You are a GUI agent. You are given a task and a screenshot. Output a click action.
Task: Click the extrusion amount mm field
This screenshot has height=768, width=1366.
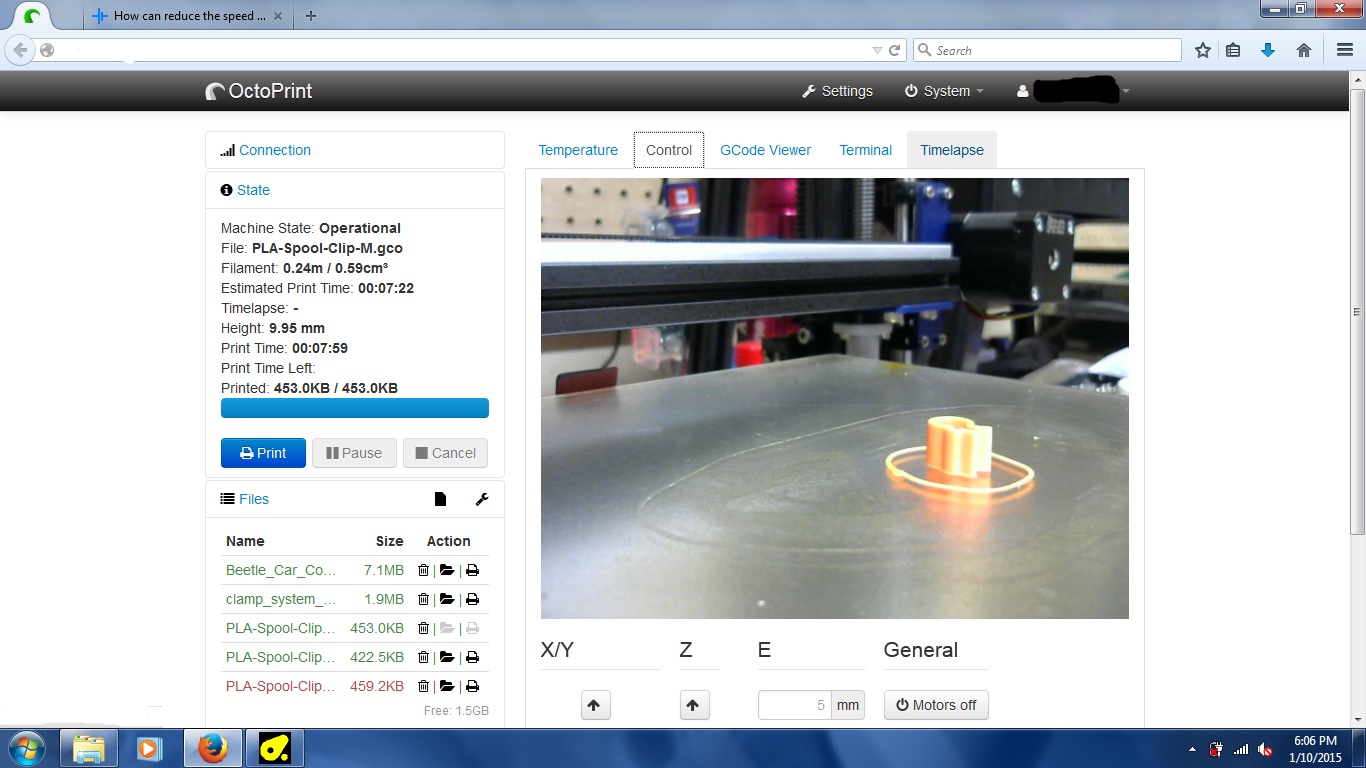point(795,705)
